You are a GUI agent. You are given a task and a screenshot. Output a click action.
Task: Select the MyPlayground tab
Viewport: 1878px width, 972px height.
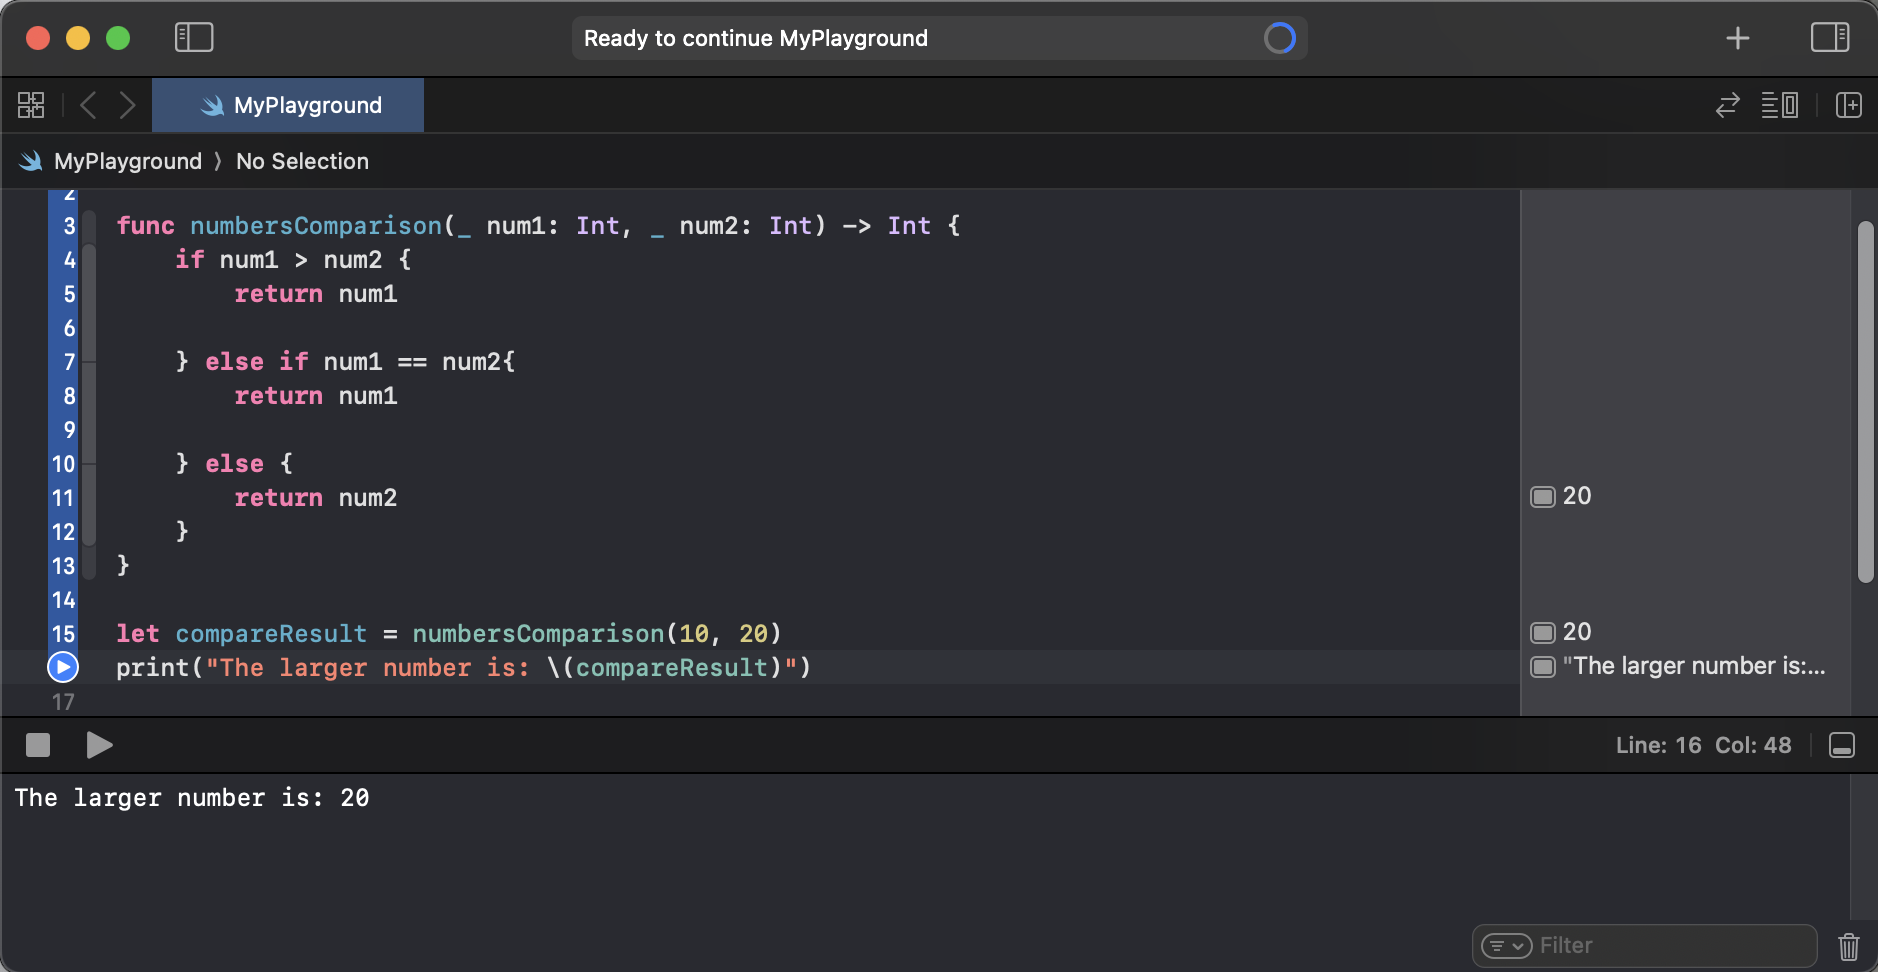pos(288,105)
